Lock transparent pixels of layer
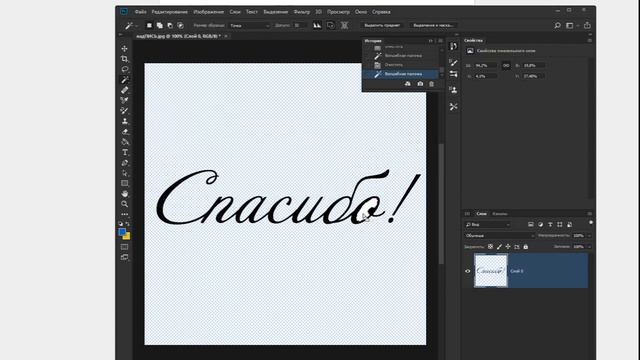640x360 pixels. pyautogui.click(x=490, y=247)
